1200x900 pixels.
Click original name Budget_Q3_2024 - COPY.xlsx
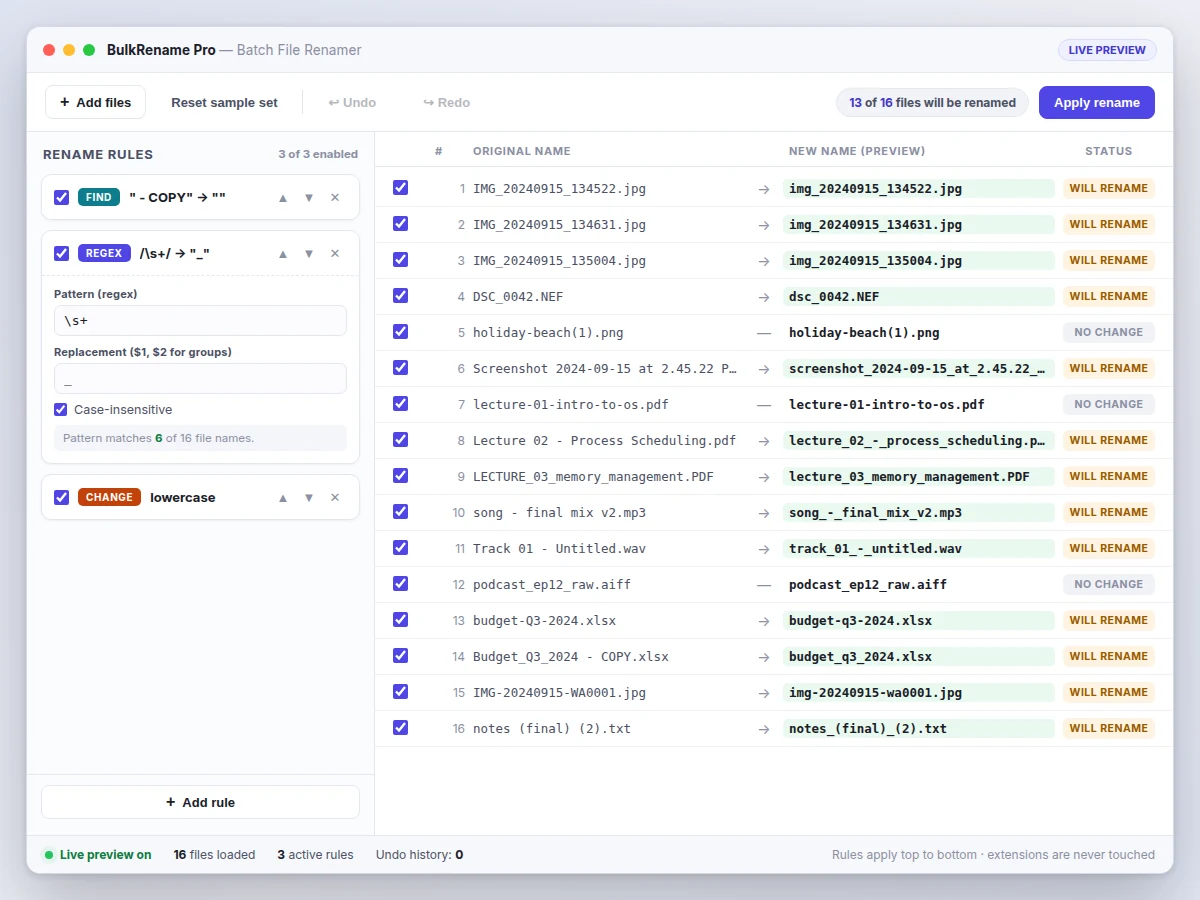pos(571,656)
